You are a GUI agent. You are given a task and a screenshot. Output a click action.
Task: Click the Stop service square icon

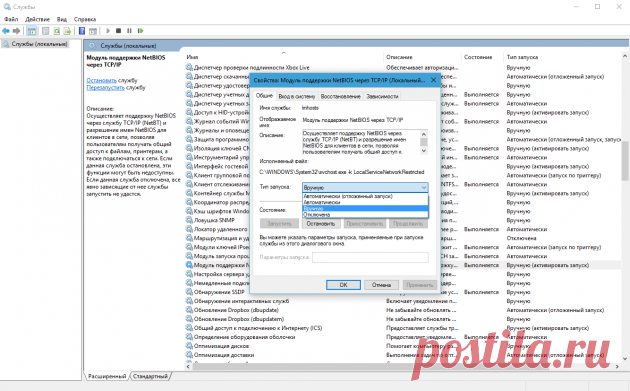[119, 31]
